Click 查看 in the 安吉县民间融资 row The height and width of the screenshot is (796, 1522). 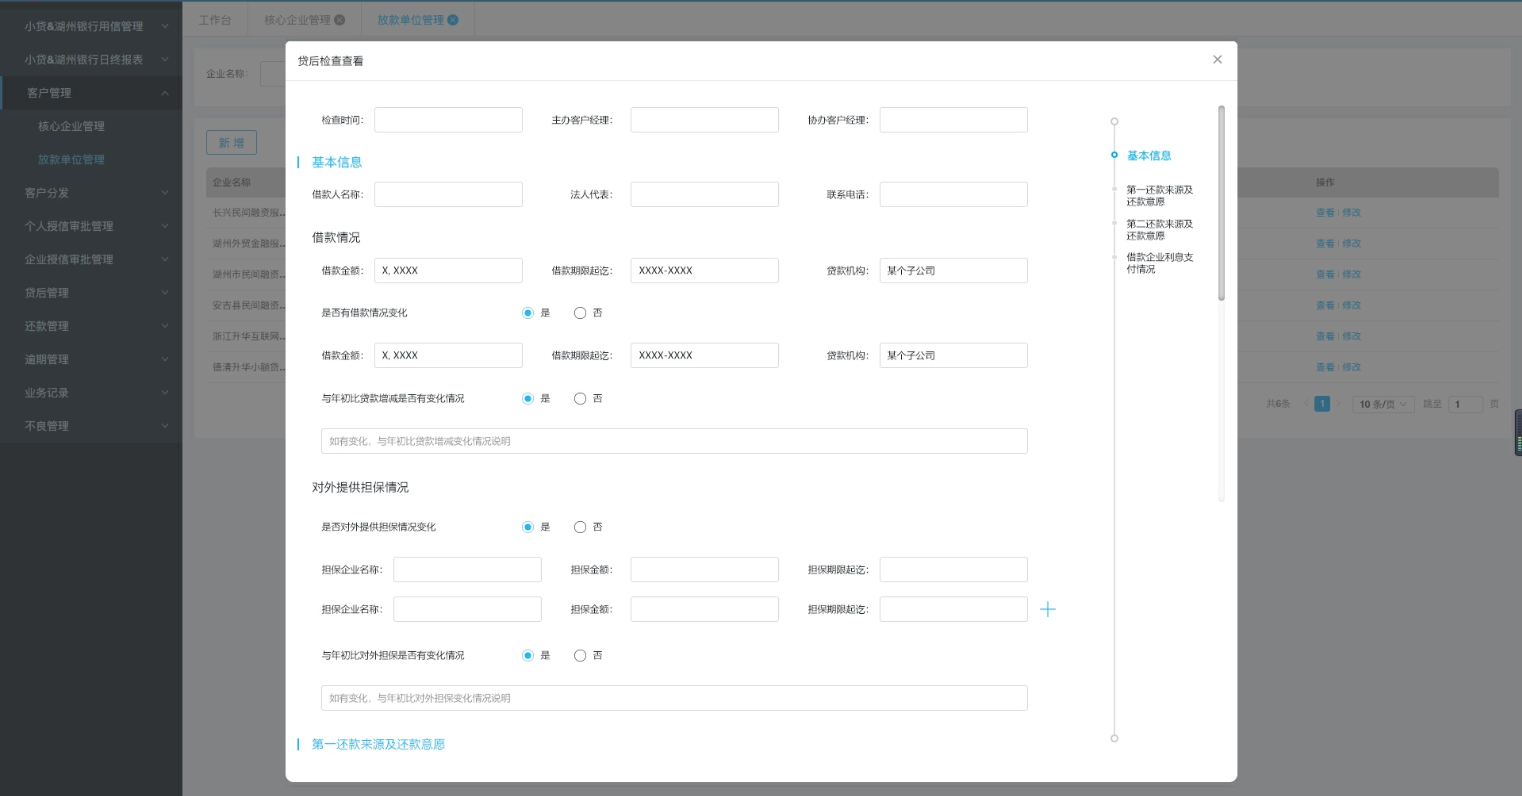pos(1325,306)
